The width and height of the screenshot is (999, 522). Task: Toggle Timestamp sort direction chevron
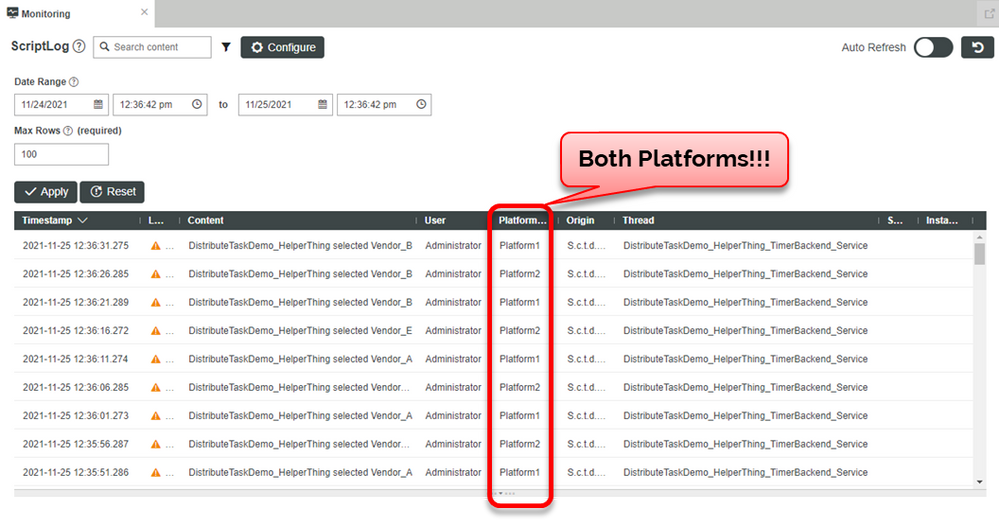(x=82, y=221)
